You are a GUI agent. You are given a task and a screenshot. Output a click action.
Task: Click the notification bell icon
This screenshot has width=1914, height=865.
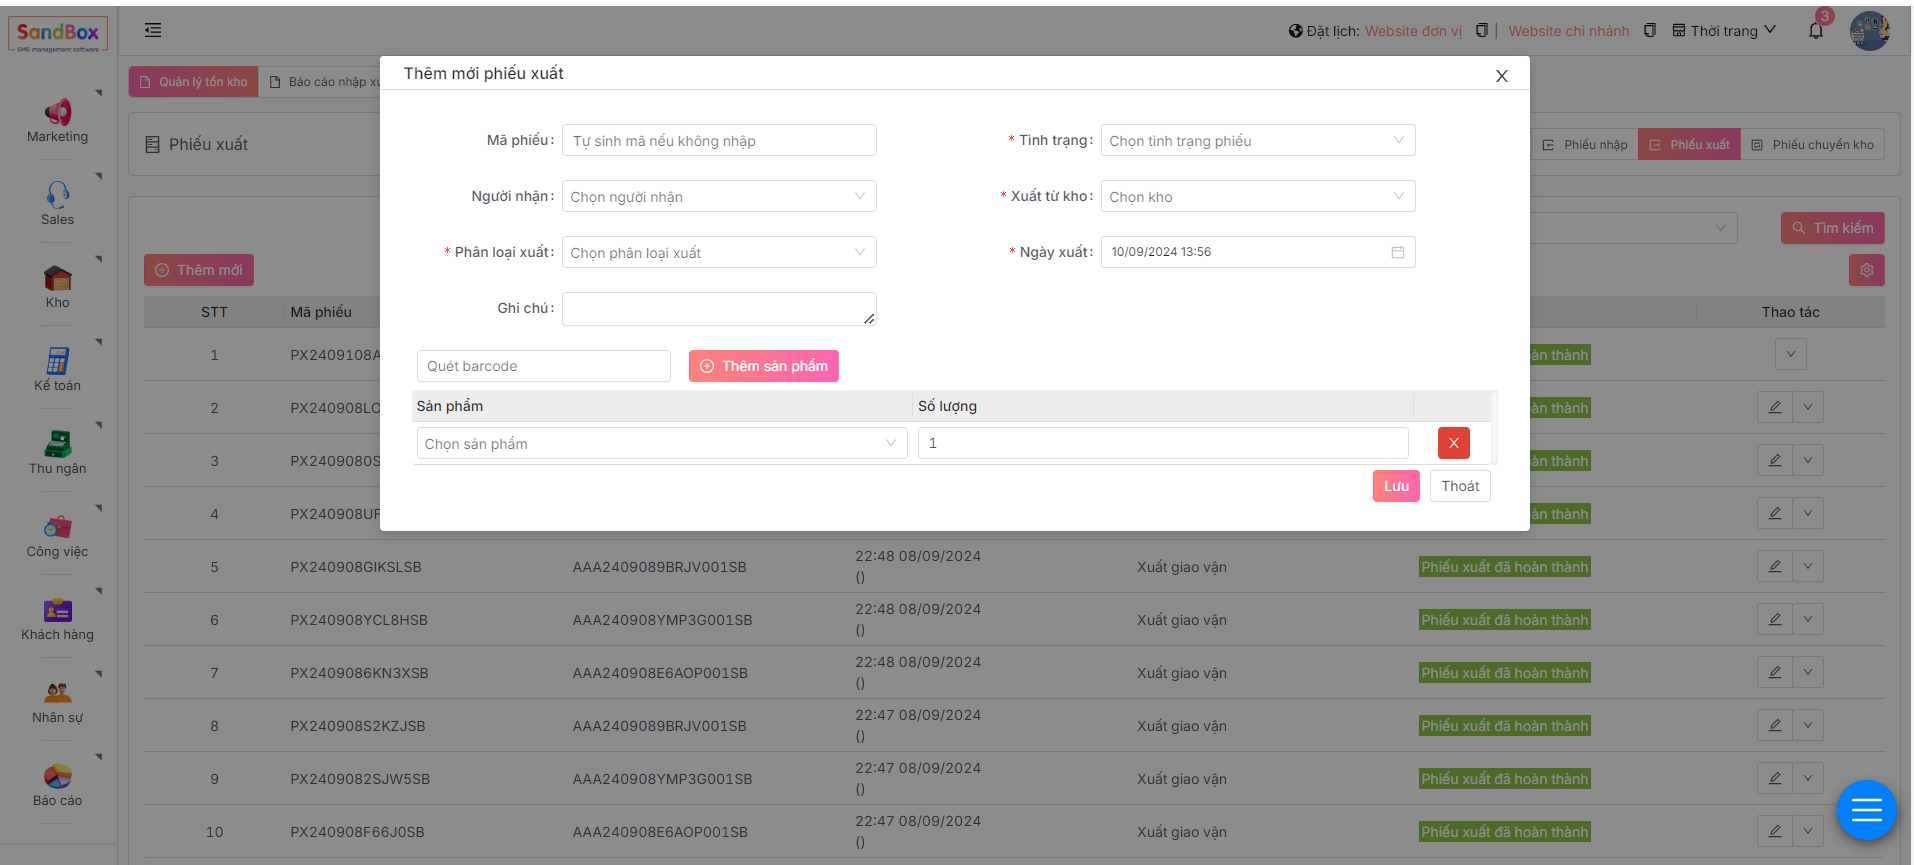[x=1815, y=31]
